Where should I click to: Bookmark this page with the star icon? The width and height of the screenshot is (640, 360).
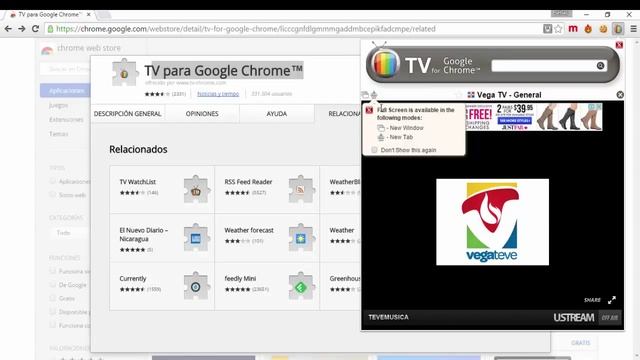click(x=558, y=29)
